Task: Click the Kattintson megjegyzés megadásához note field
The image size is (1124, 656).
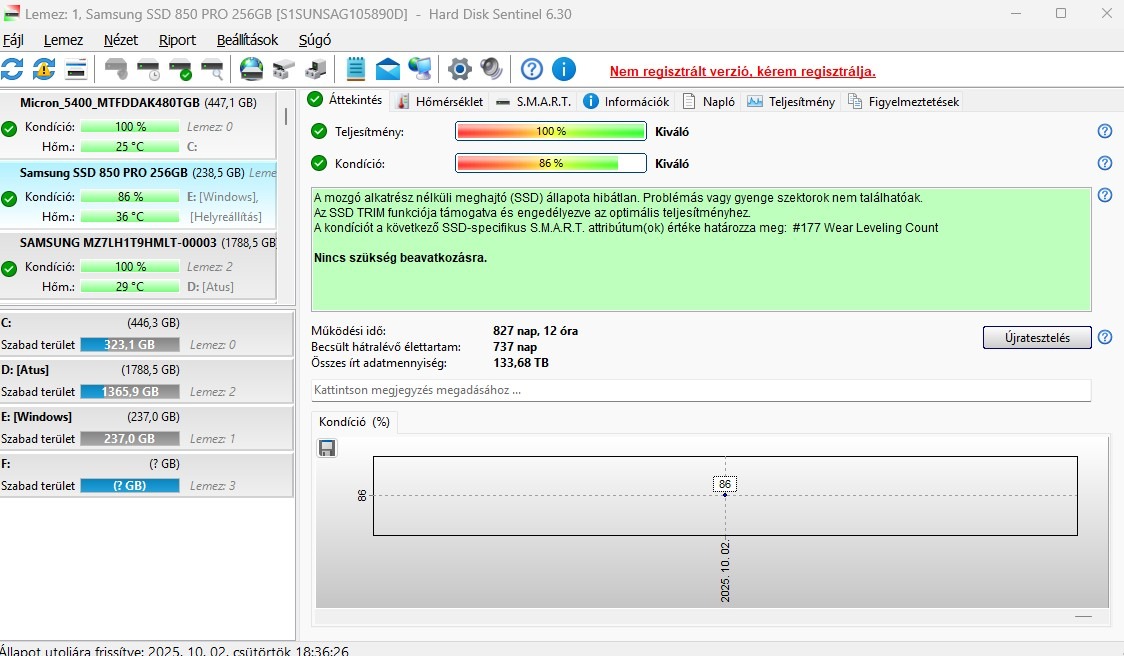Action: click(701, 390)
